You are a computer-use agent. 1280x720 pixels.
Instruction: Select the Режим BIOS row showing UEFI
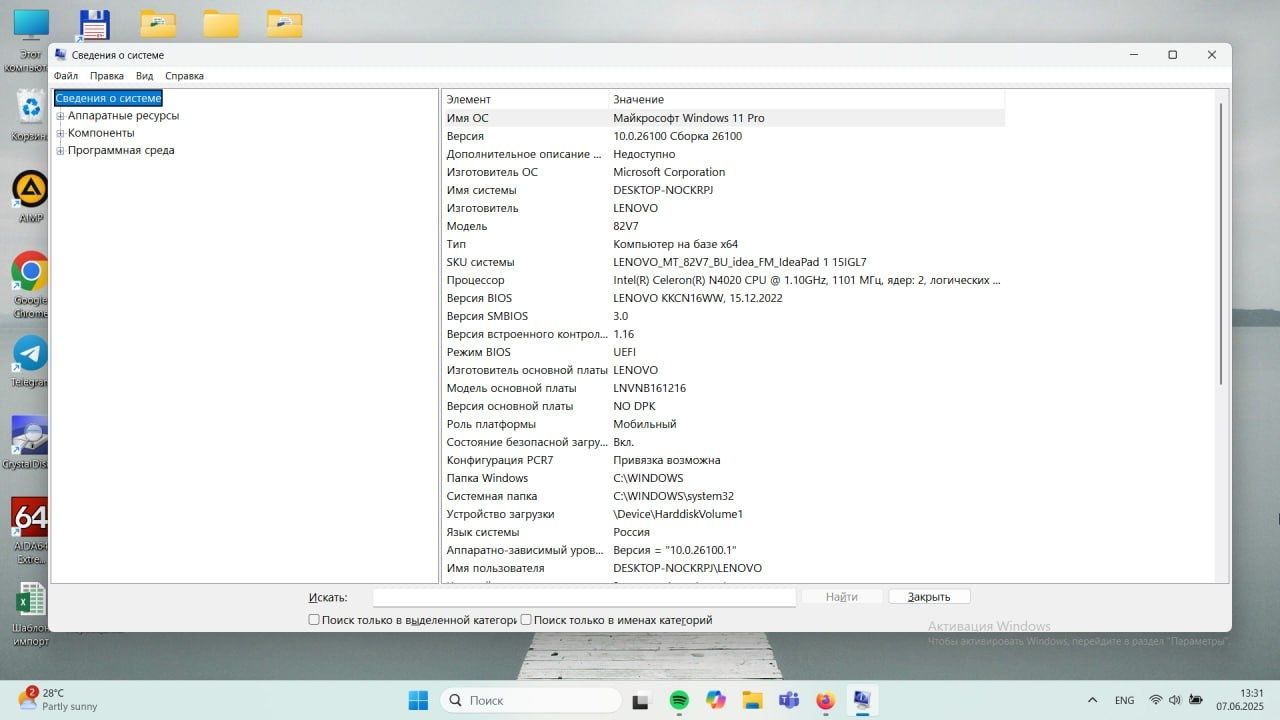(723, 352)
